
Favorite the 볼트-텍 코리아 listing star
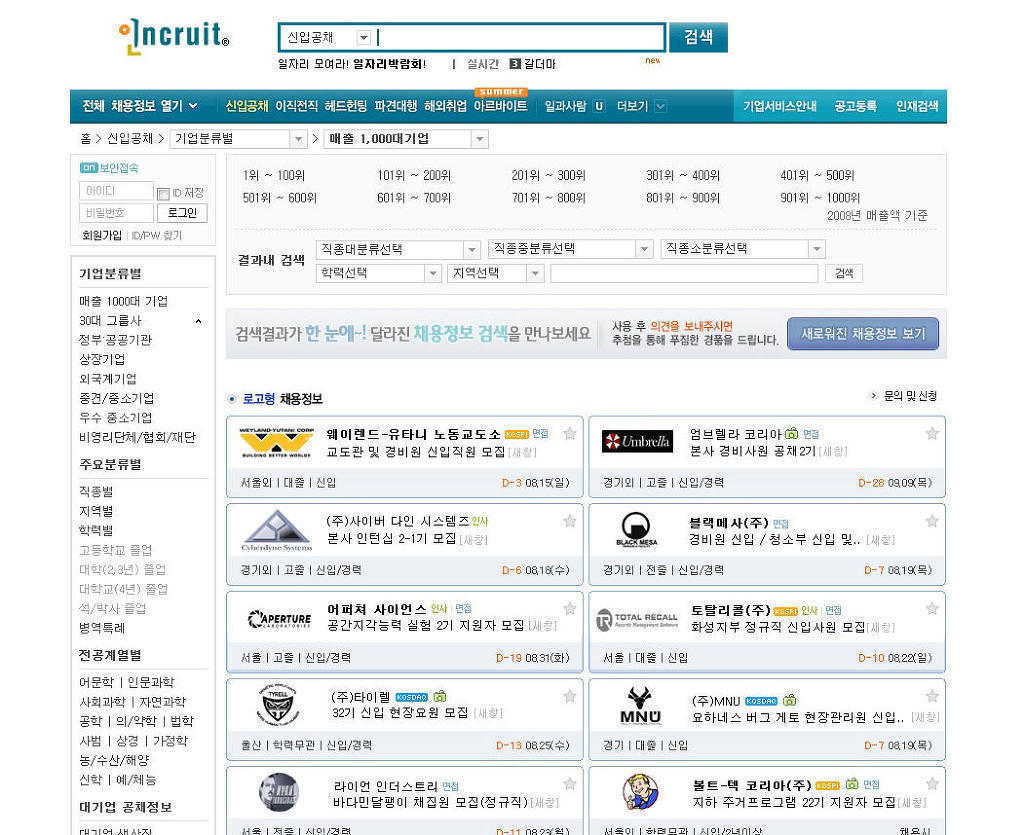pyautogui.click(x=932, y=783)
